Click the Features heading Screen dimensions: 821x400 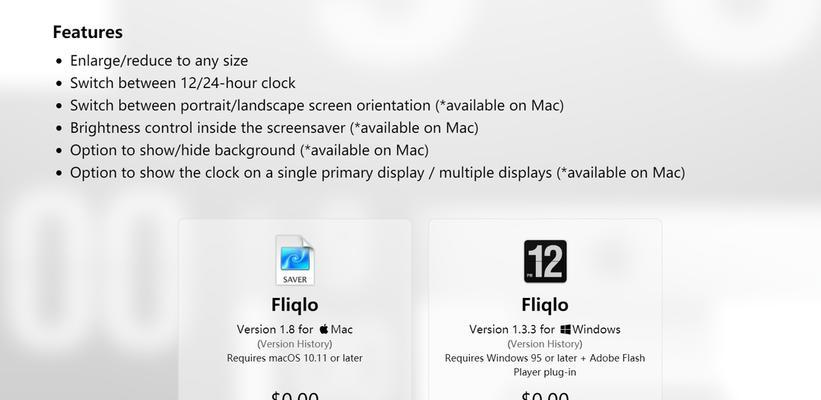pos(87,32)
